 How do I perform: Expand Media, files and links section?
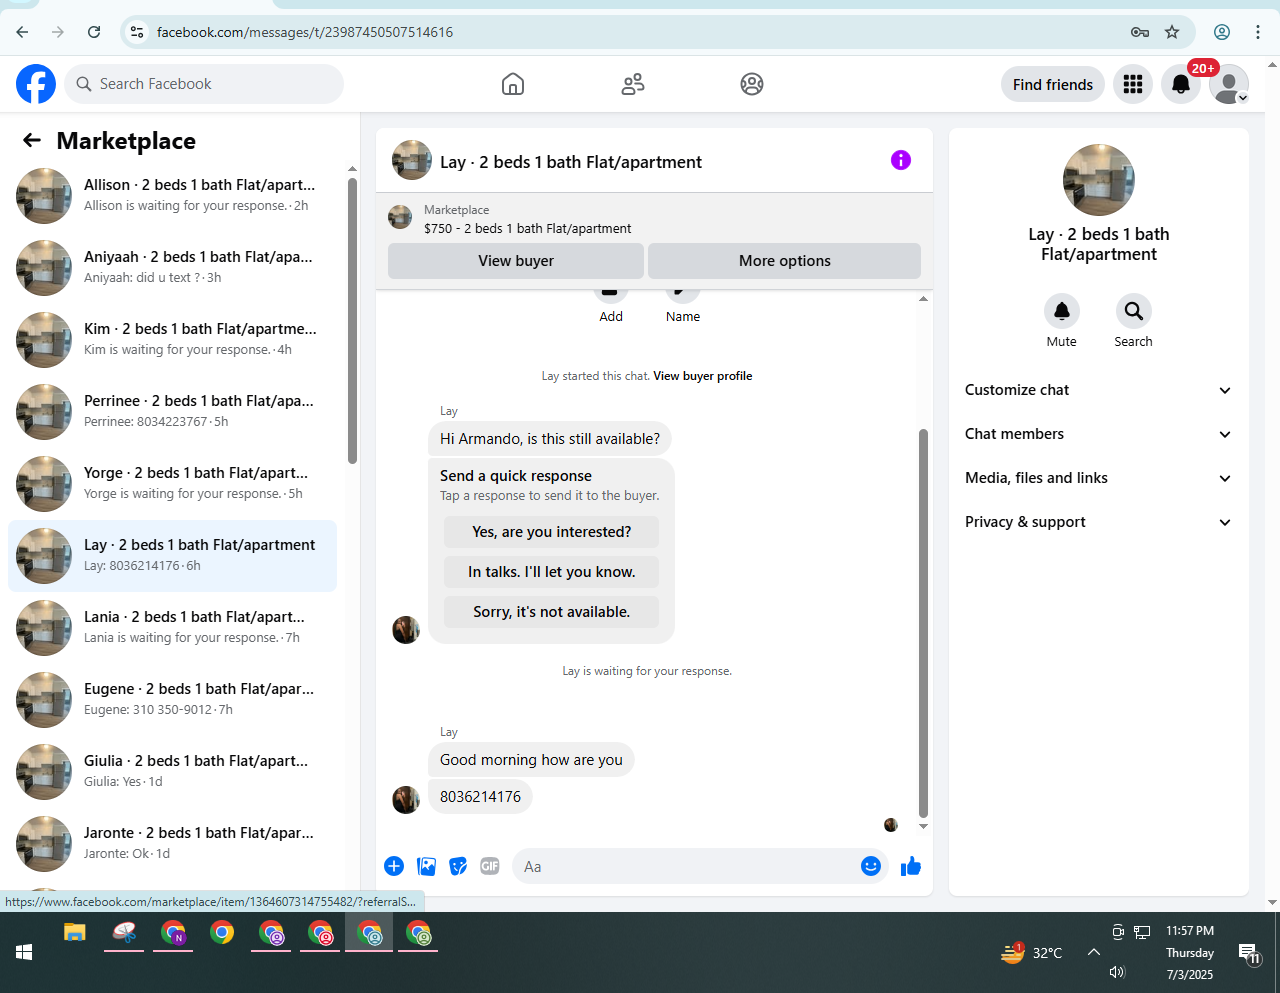click(x=1098, y=478)
